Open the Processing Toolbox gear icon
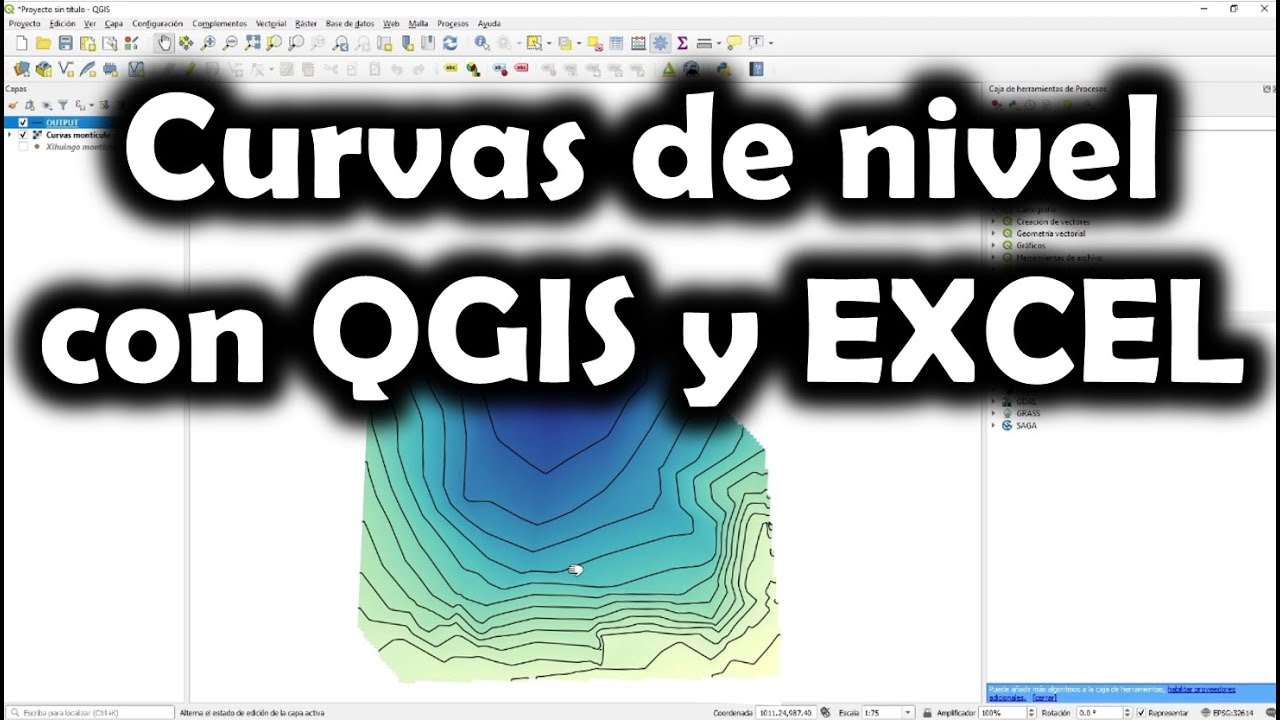The height and width of the screenshot is (720, 1280). (660, 43)
